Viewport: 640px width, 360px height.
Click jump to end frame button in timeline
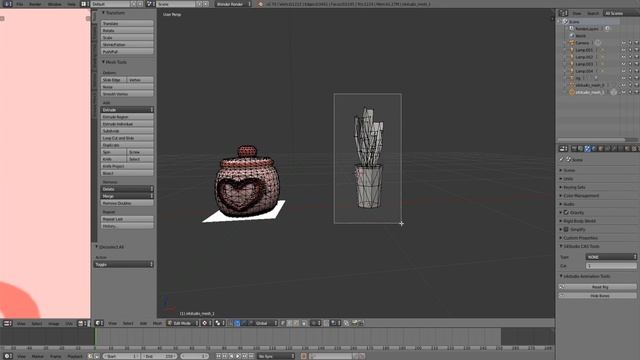click(251, 356)
